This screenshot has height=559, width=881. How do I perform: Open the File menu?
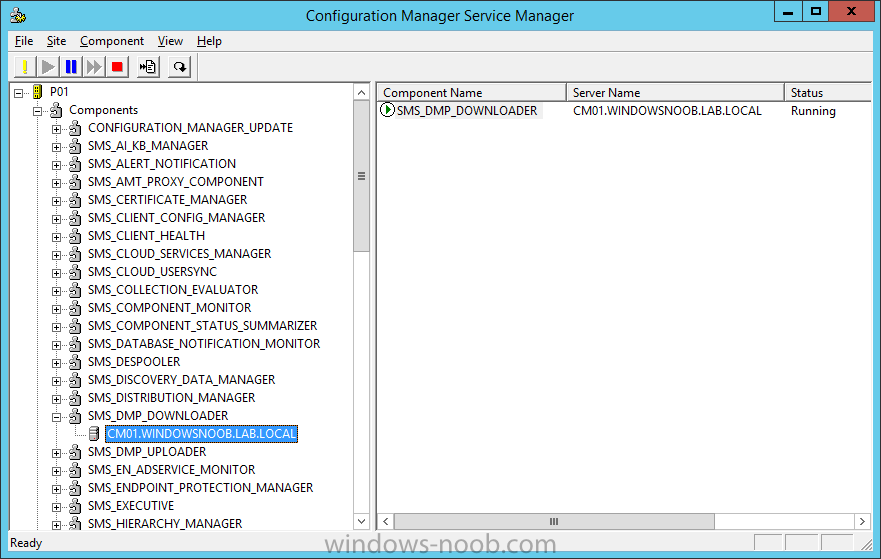pos(24,41)
